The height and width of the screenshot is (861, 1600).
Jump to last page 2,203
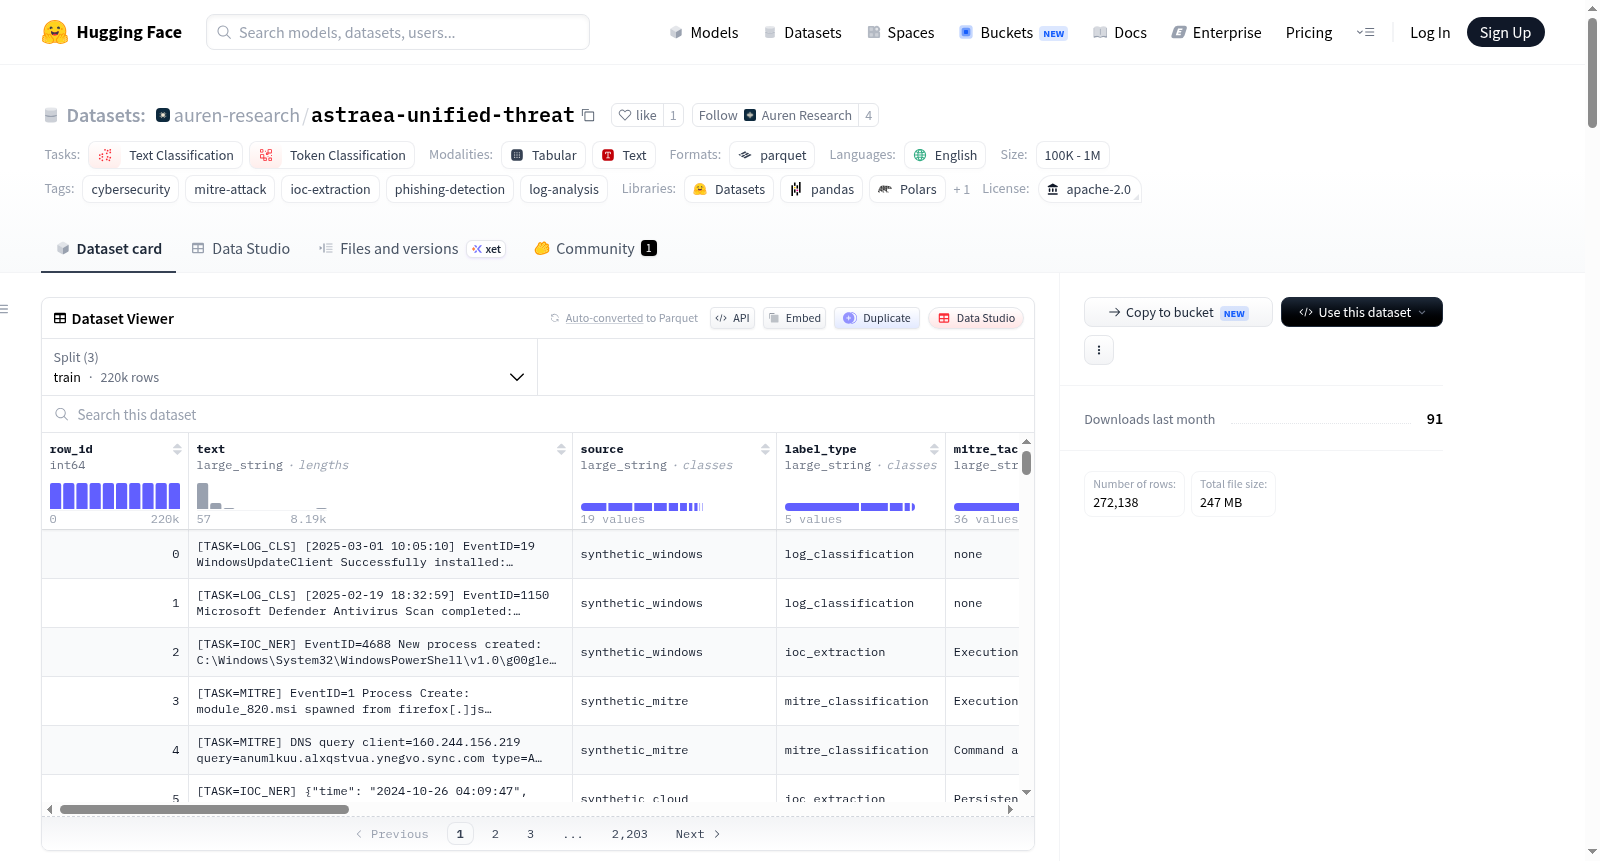click(x=630, y=834)
